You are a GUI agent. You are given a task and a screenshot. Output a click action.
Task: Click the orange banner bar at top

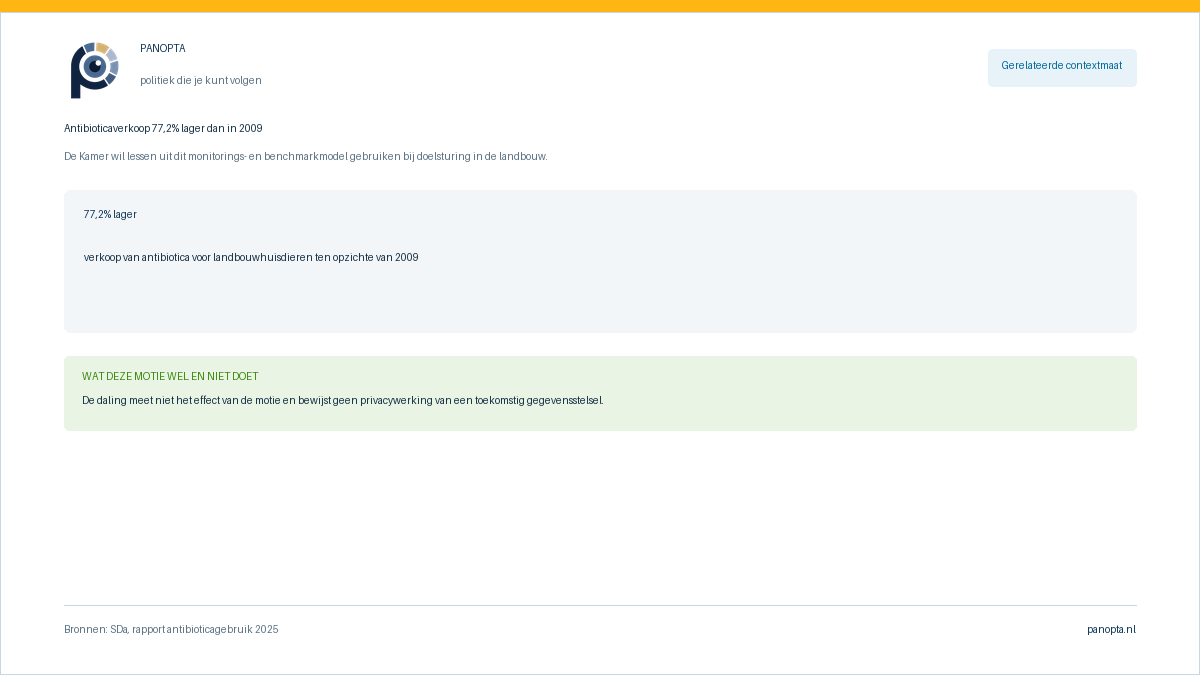pyautogui.click(x=600, y=6)
